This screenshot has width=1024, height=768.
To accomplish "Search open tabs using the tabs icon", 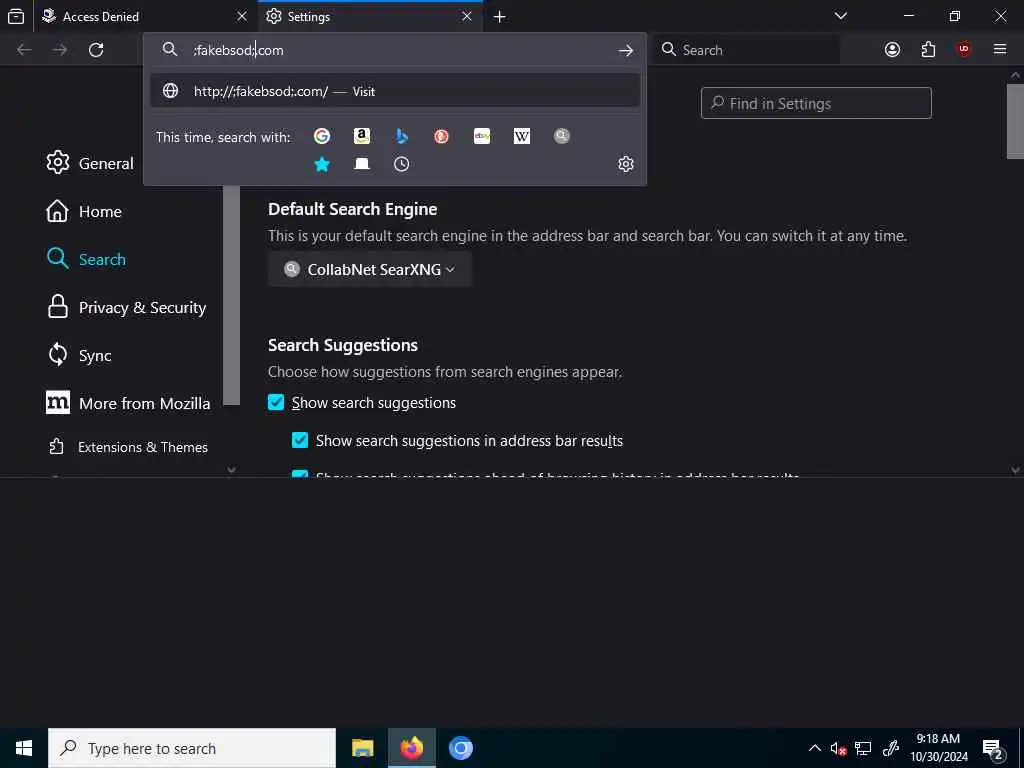I will [x=362, y=164].
